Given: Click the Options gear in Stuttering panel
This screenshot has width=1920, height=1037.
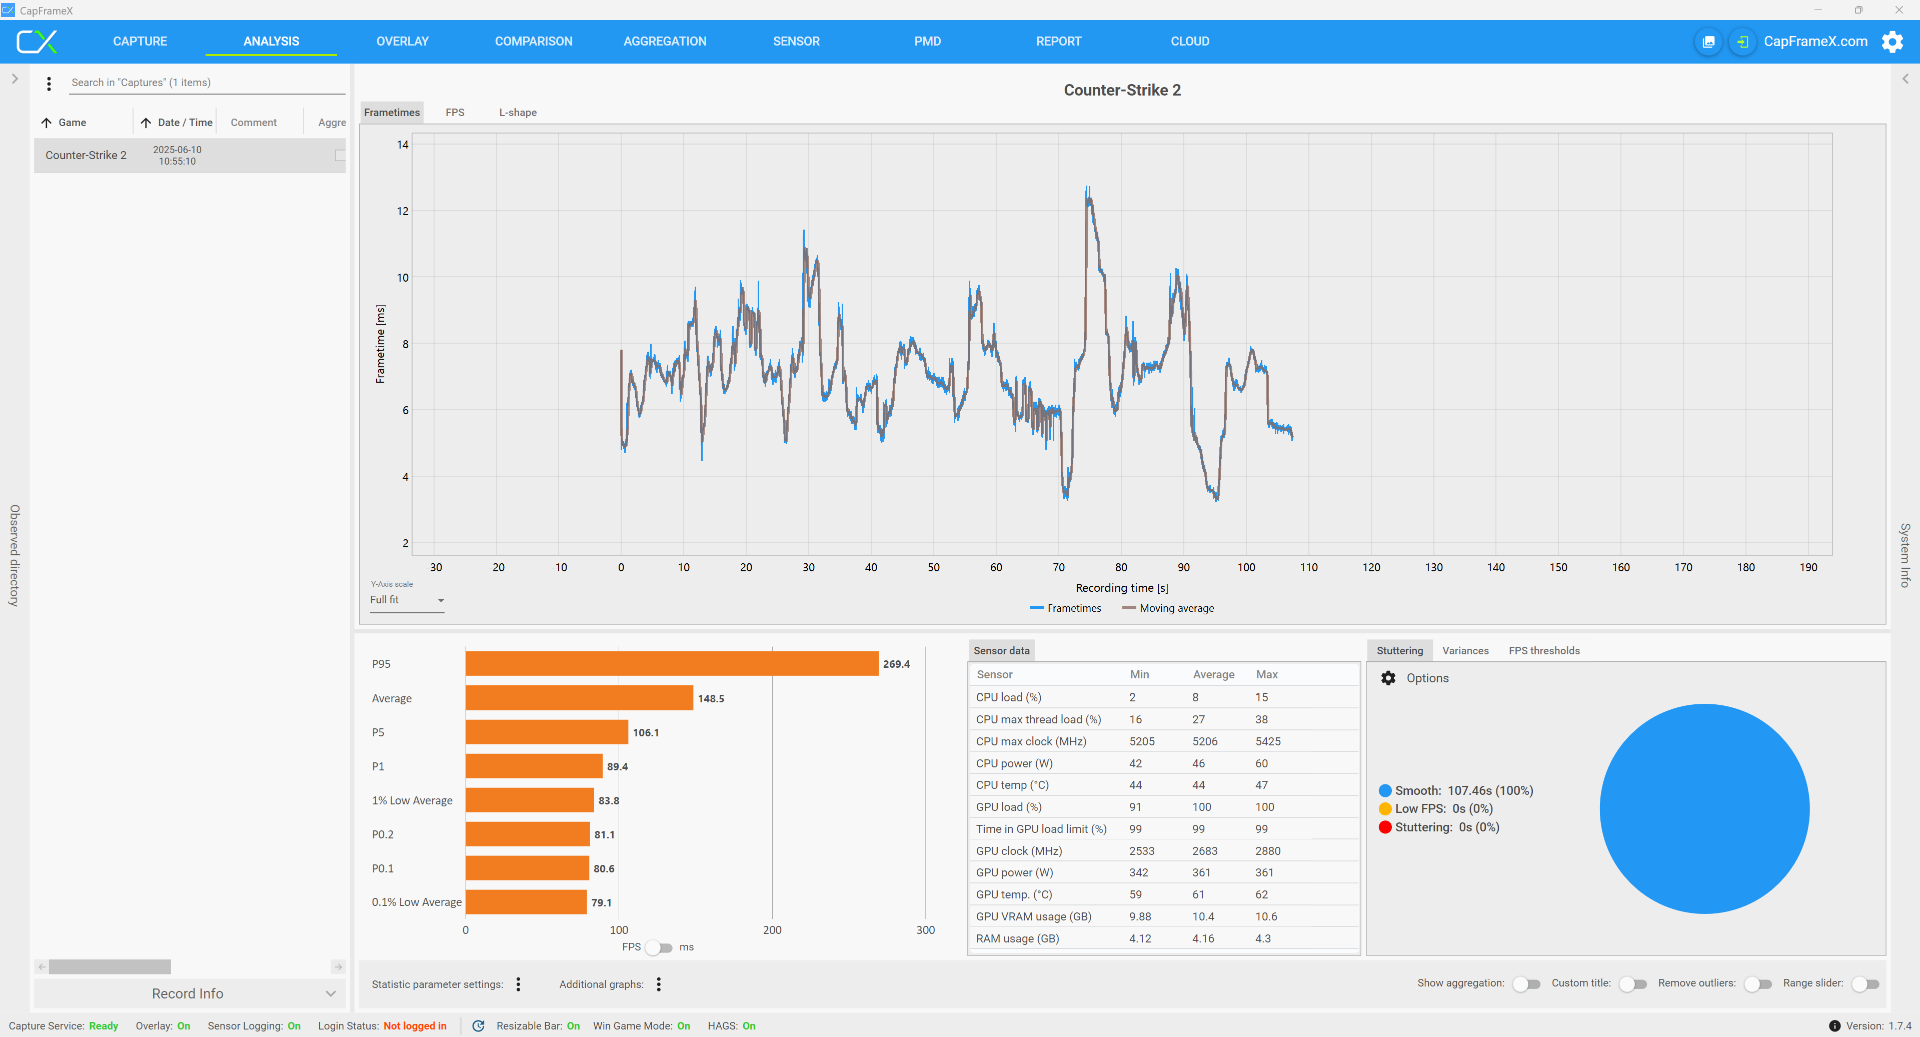Looking at the screenshot, I should point(1388,678).
